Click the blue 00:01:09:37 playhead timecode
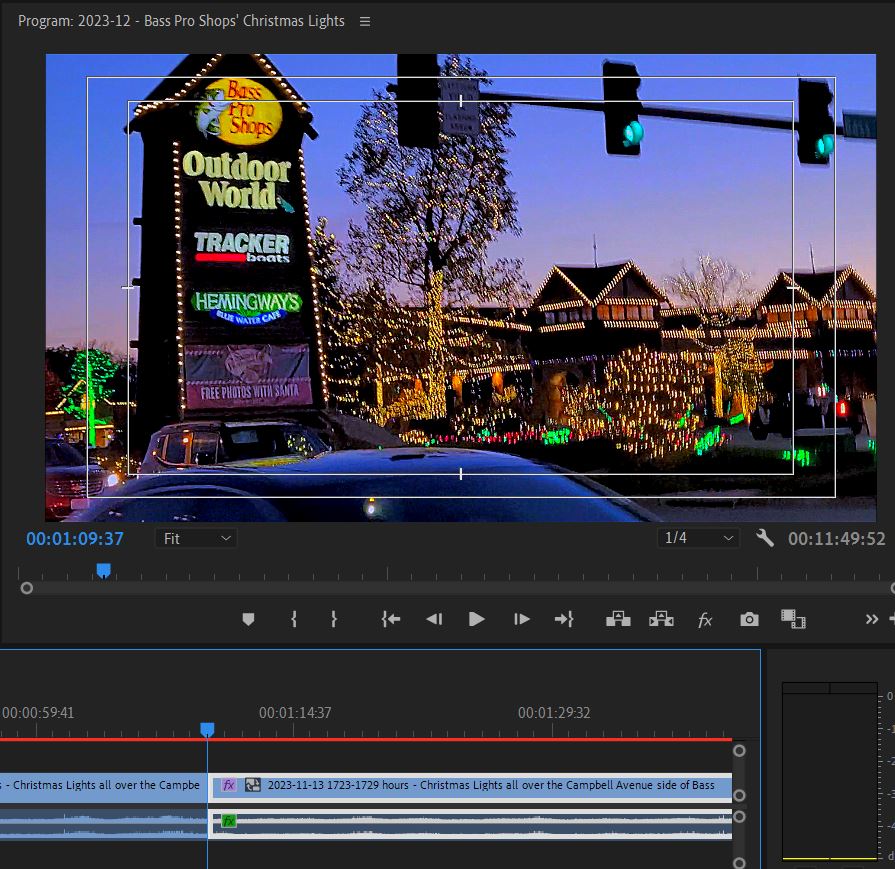This screenshot has height=869, width=895. [75, 538]
